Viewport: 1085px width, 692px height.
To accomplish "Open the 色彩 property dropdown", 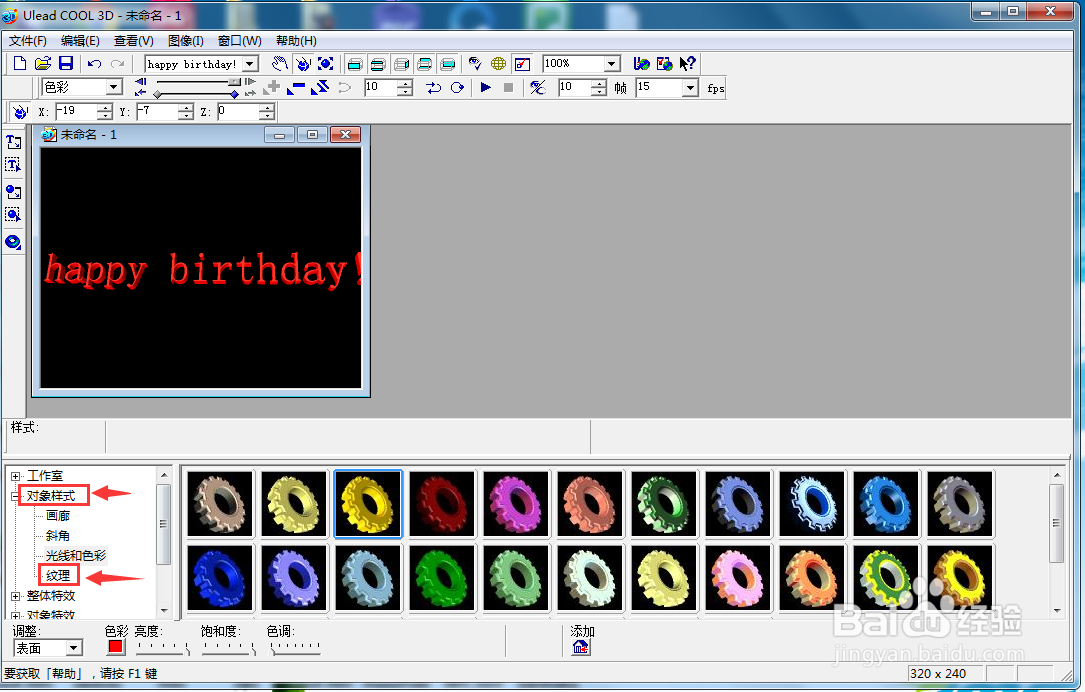I will (114, 87).
